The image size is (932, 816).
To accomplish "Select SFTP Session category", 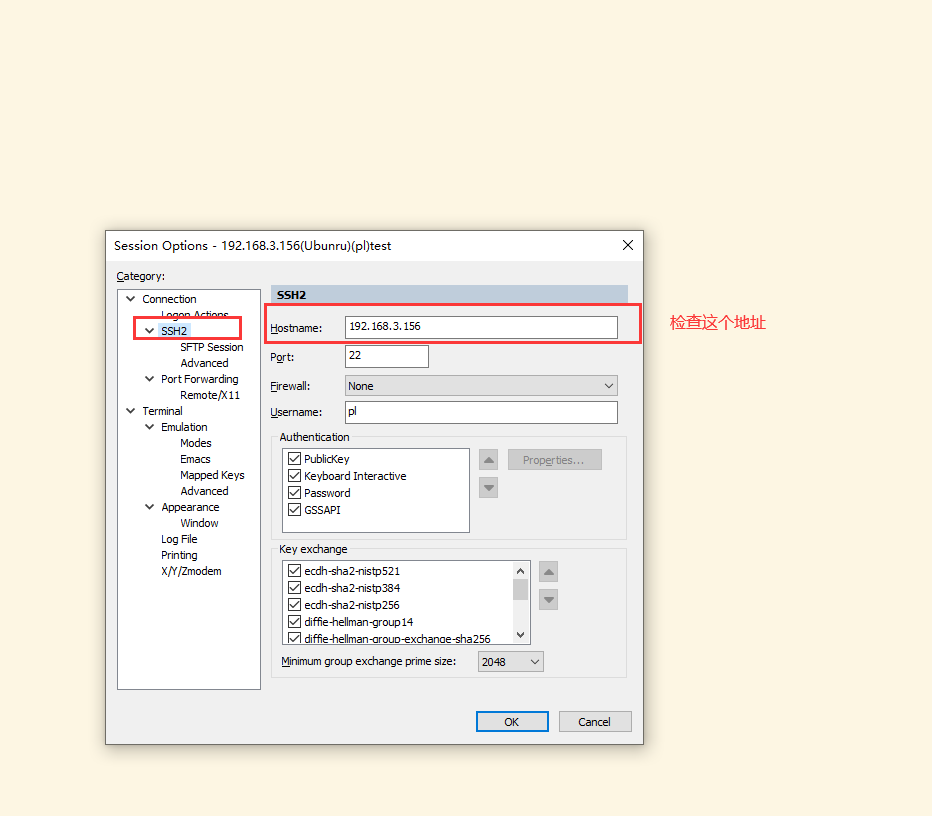I will coord(212,347).
